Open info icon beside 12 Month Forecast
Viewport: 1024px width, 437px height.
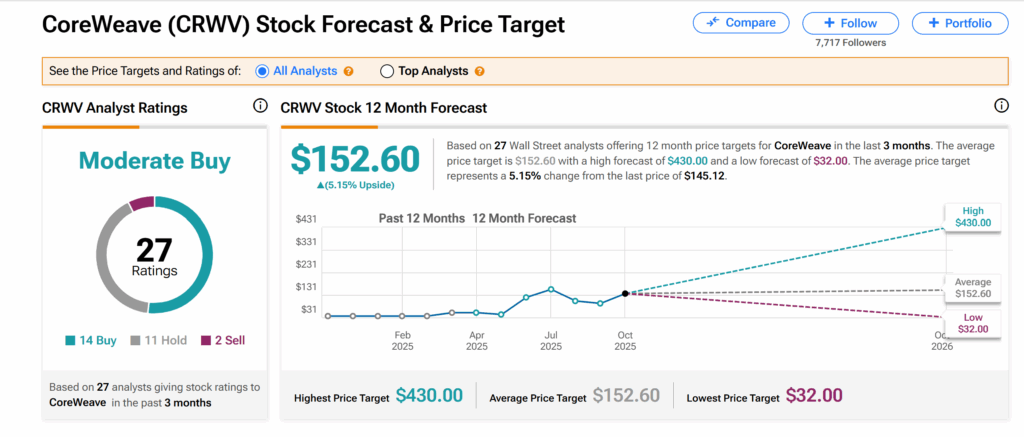(1001, 106)
